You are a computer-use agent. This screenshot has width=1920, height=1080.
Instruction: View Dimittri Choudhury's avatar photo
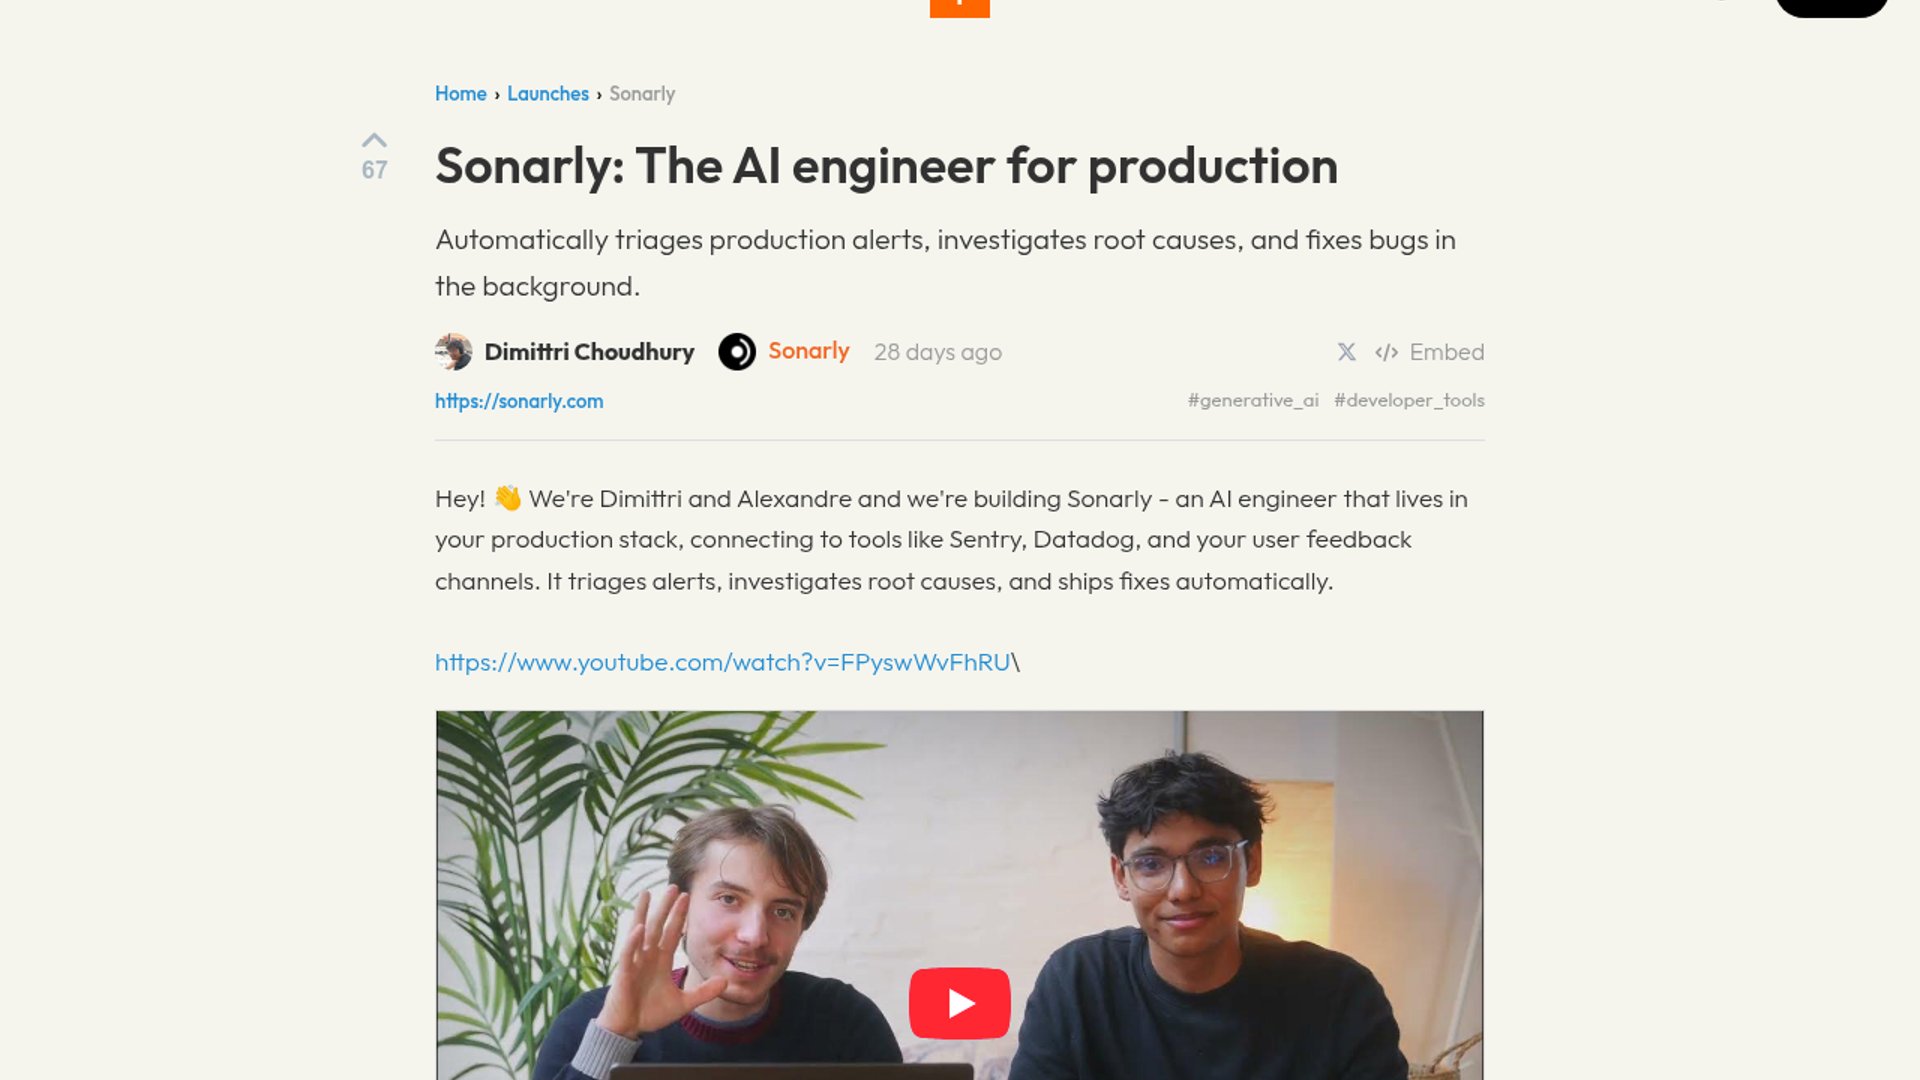point(454,352)
